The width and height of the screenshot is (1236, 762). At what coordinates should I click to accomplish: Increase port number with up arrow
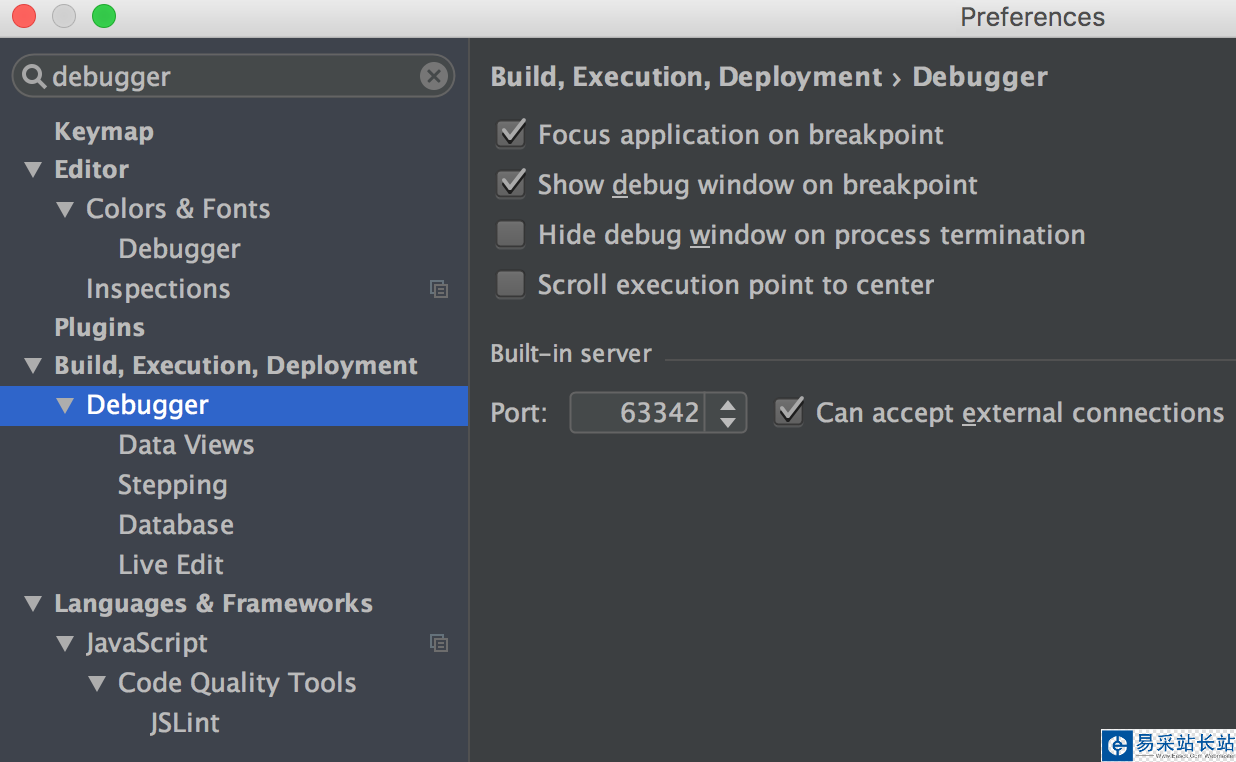tap(727, 404)
